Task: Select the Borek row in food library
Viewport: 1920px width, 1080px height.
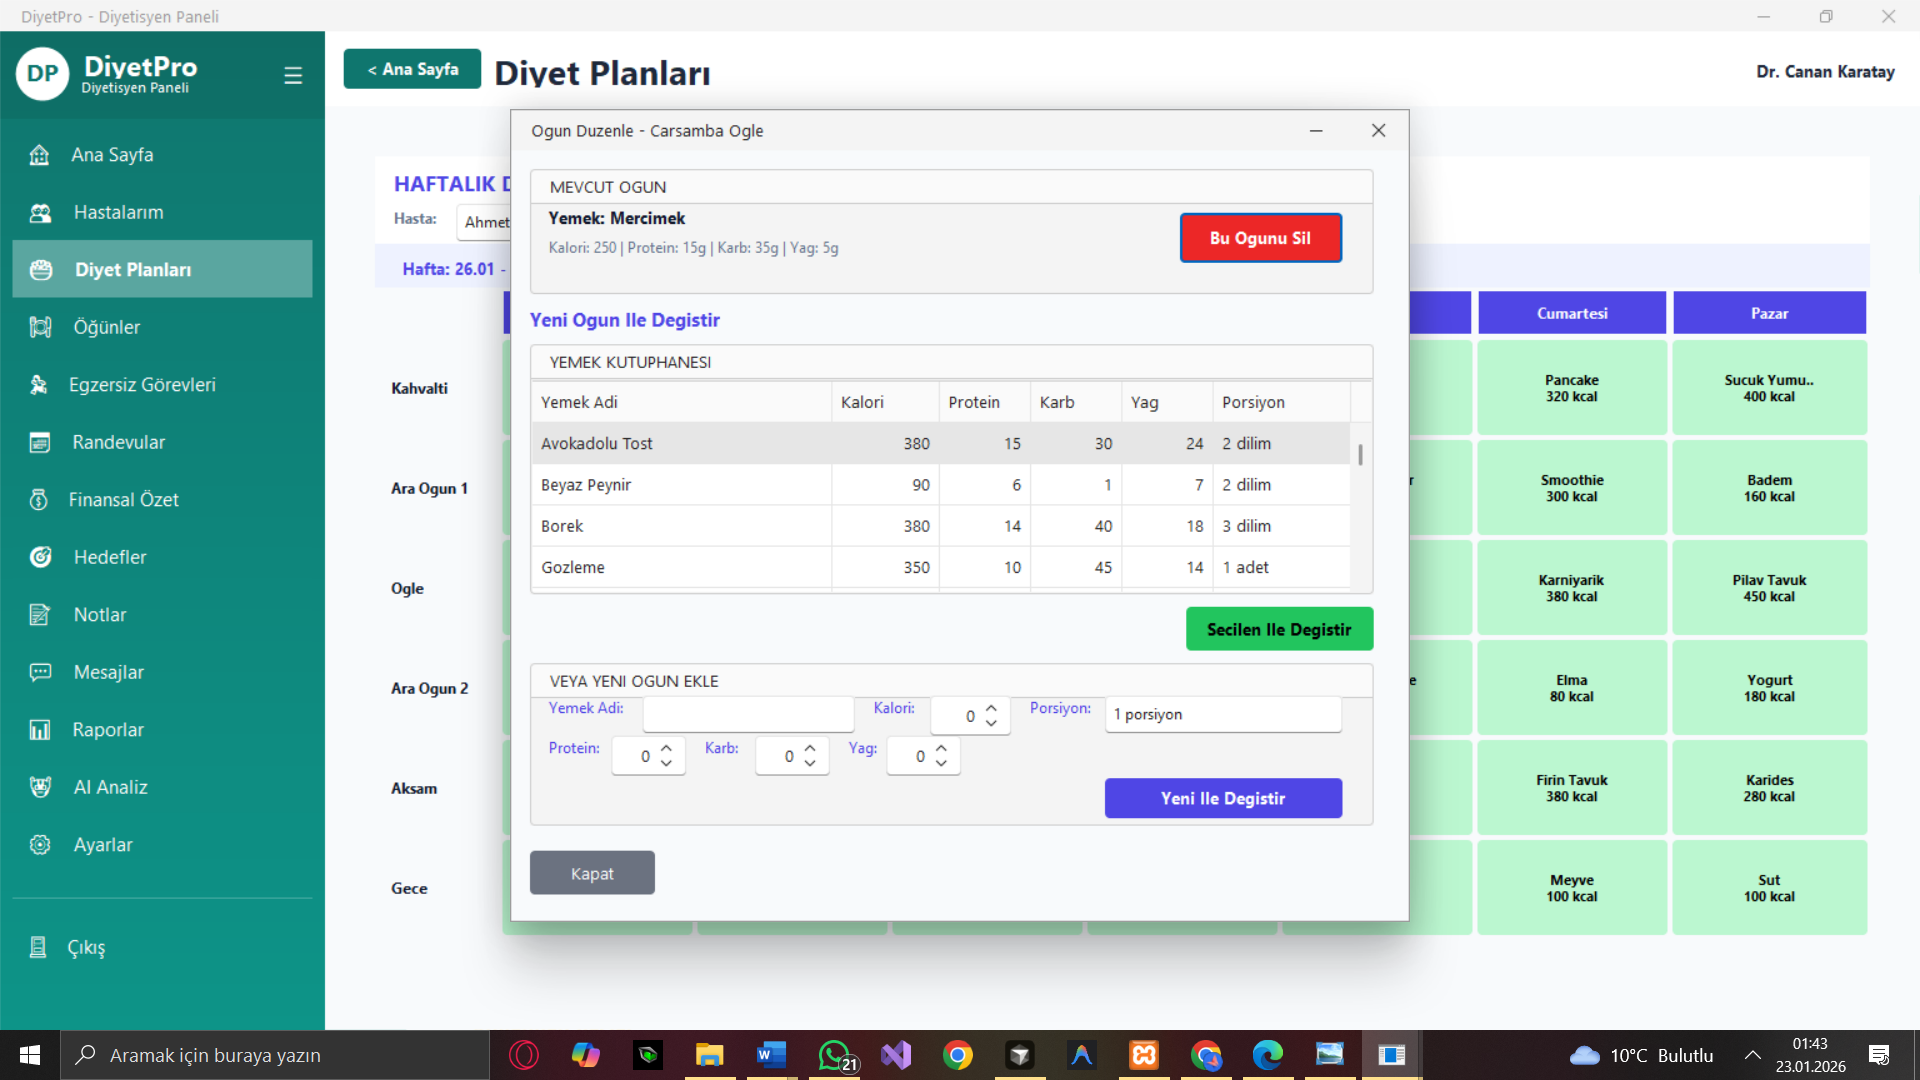Action: point(941,526)
